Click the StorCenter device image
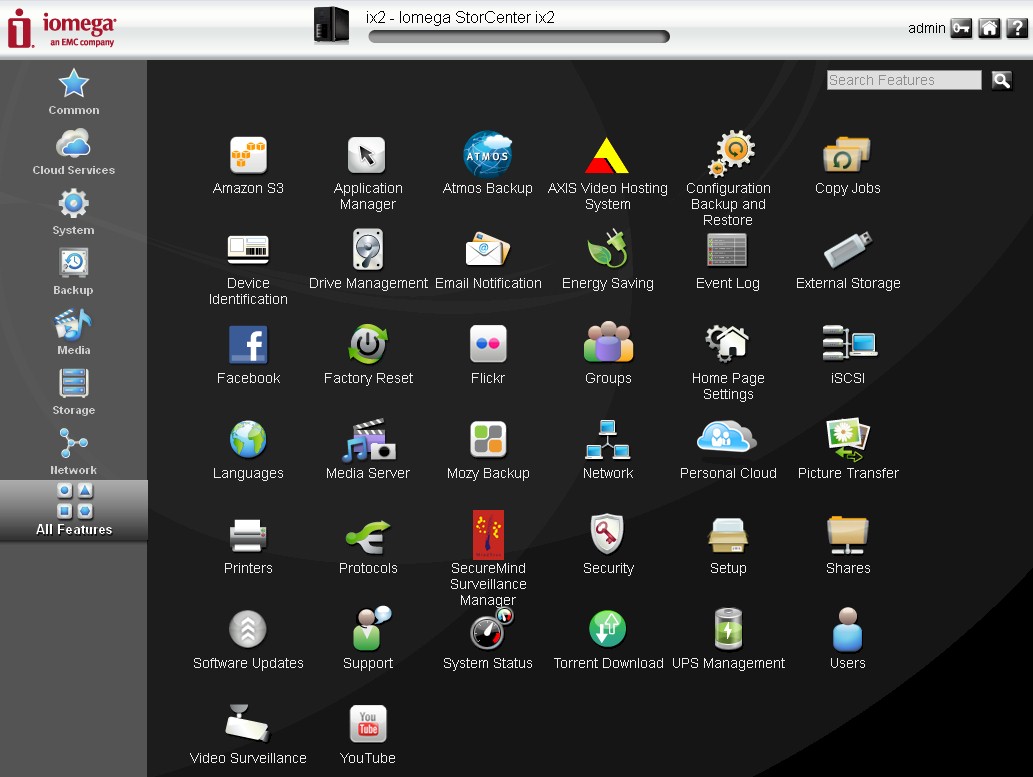Image resolution: width=1033 pixels, height=777 pixels. click(331, 25)
